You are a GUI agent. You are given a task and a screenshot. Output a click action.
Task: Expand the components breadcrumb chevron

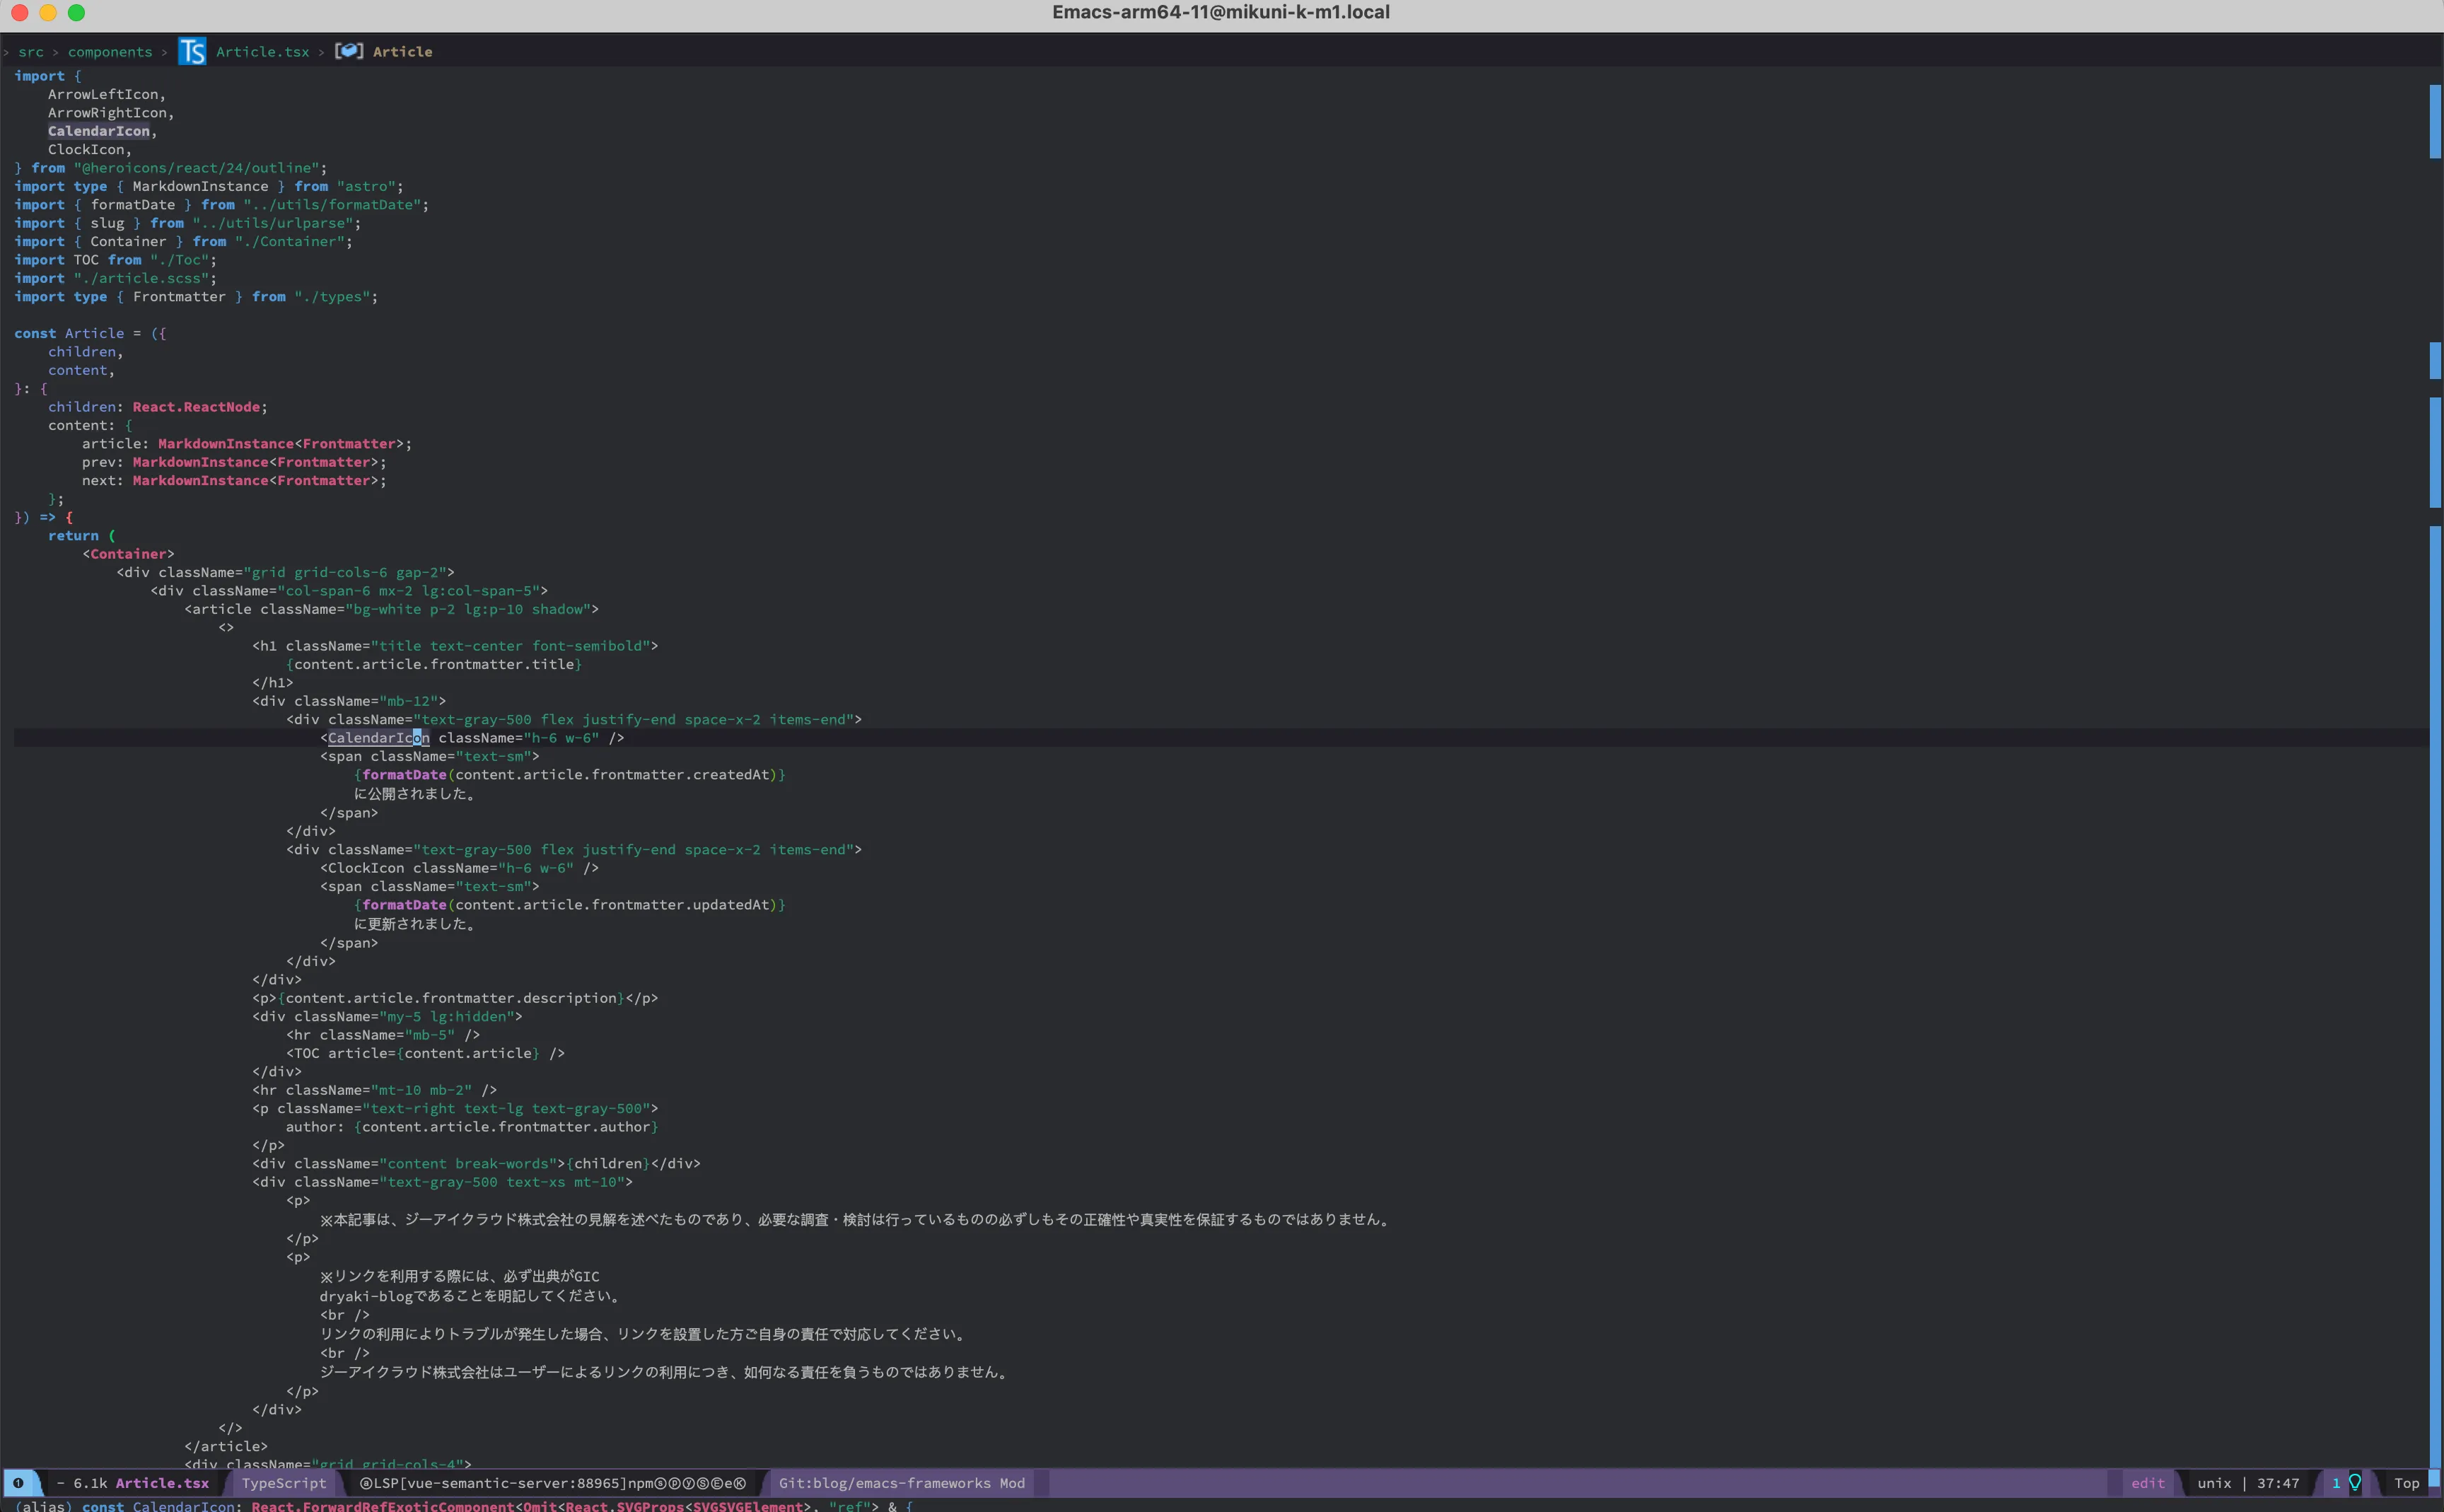coord(164,51)
